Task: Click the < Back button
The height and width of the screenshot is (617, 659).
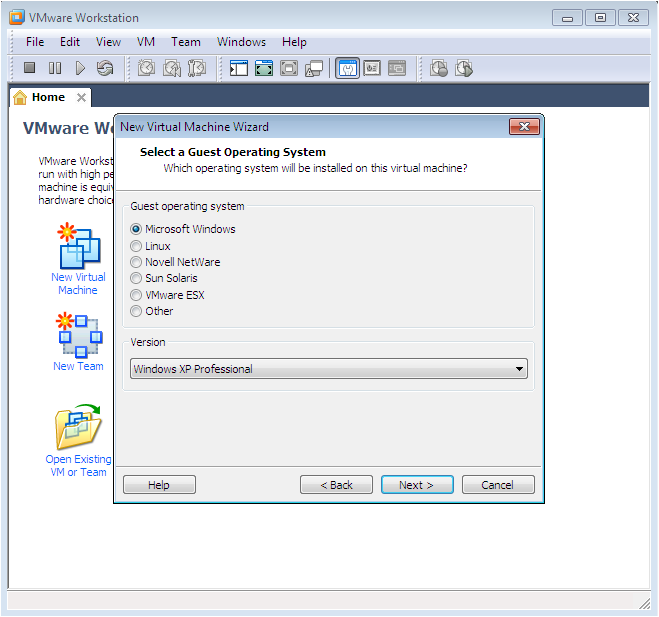Action: [336, 485]
